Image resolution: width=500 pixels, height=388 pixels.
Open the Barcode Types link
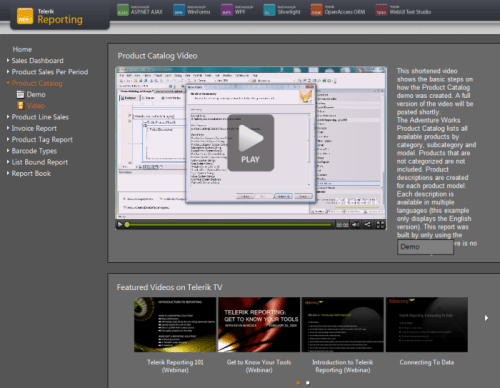(x=34, y=151)
